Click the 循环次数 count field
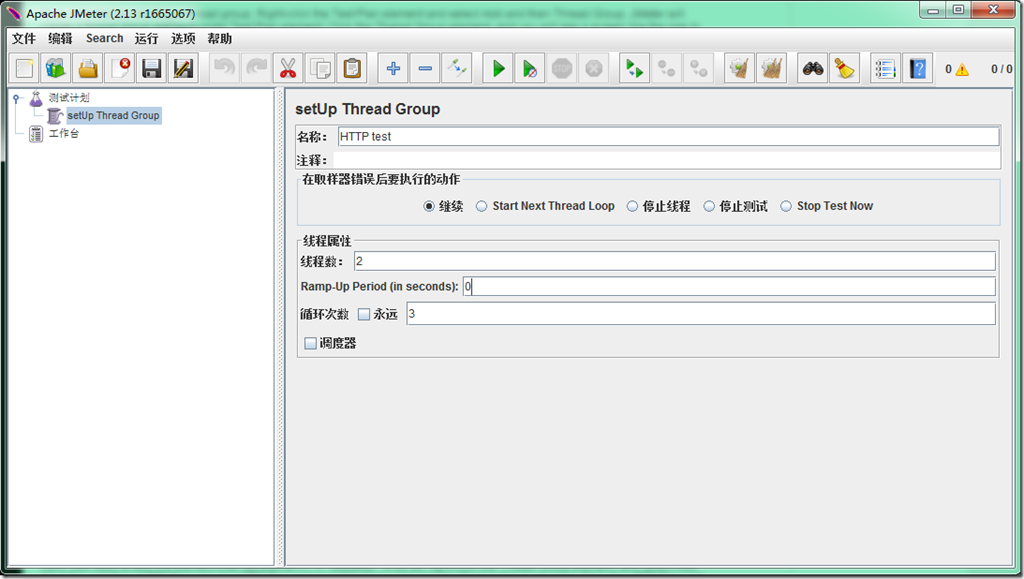The height and width of the screenshot is (579, 1024). click(701, 313)
